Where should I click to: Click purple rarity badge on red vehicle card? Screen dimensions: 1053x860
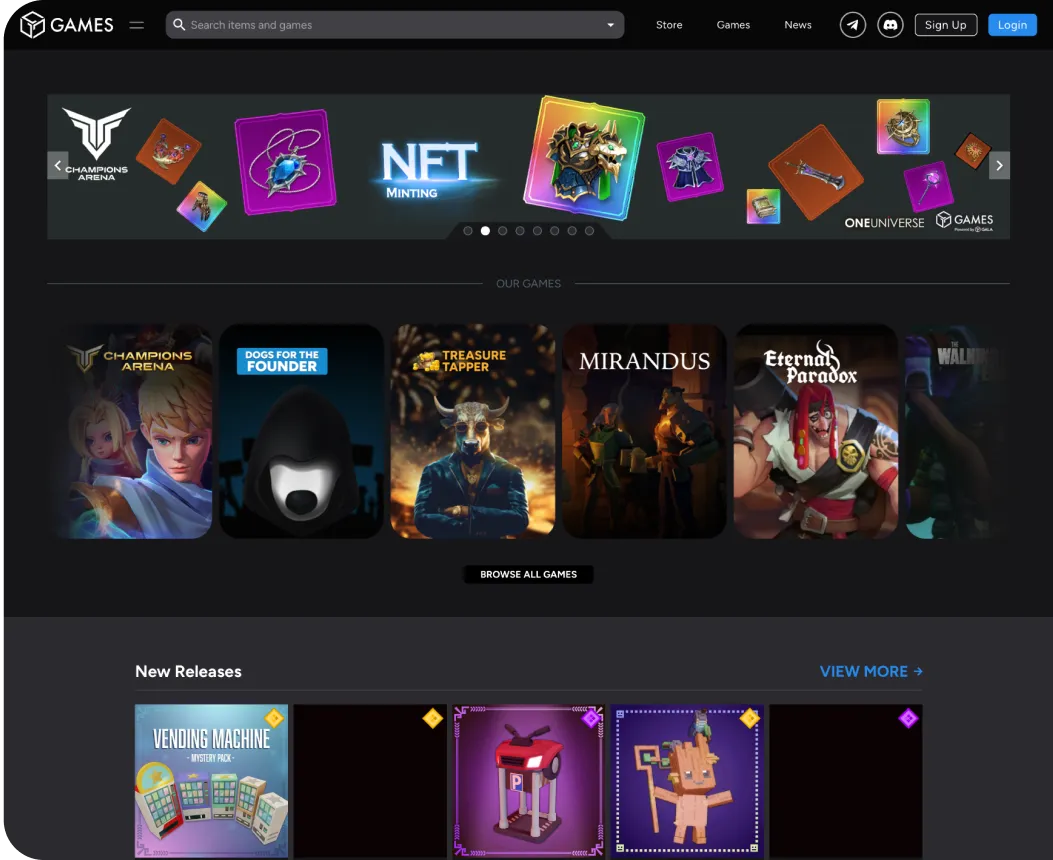(591, 718)
